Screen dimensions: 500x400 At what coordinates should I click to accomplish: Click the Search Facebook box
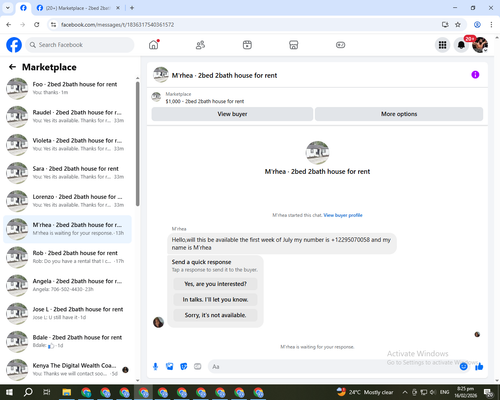(x=80, y=45)
